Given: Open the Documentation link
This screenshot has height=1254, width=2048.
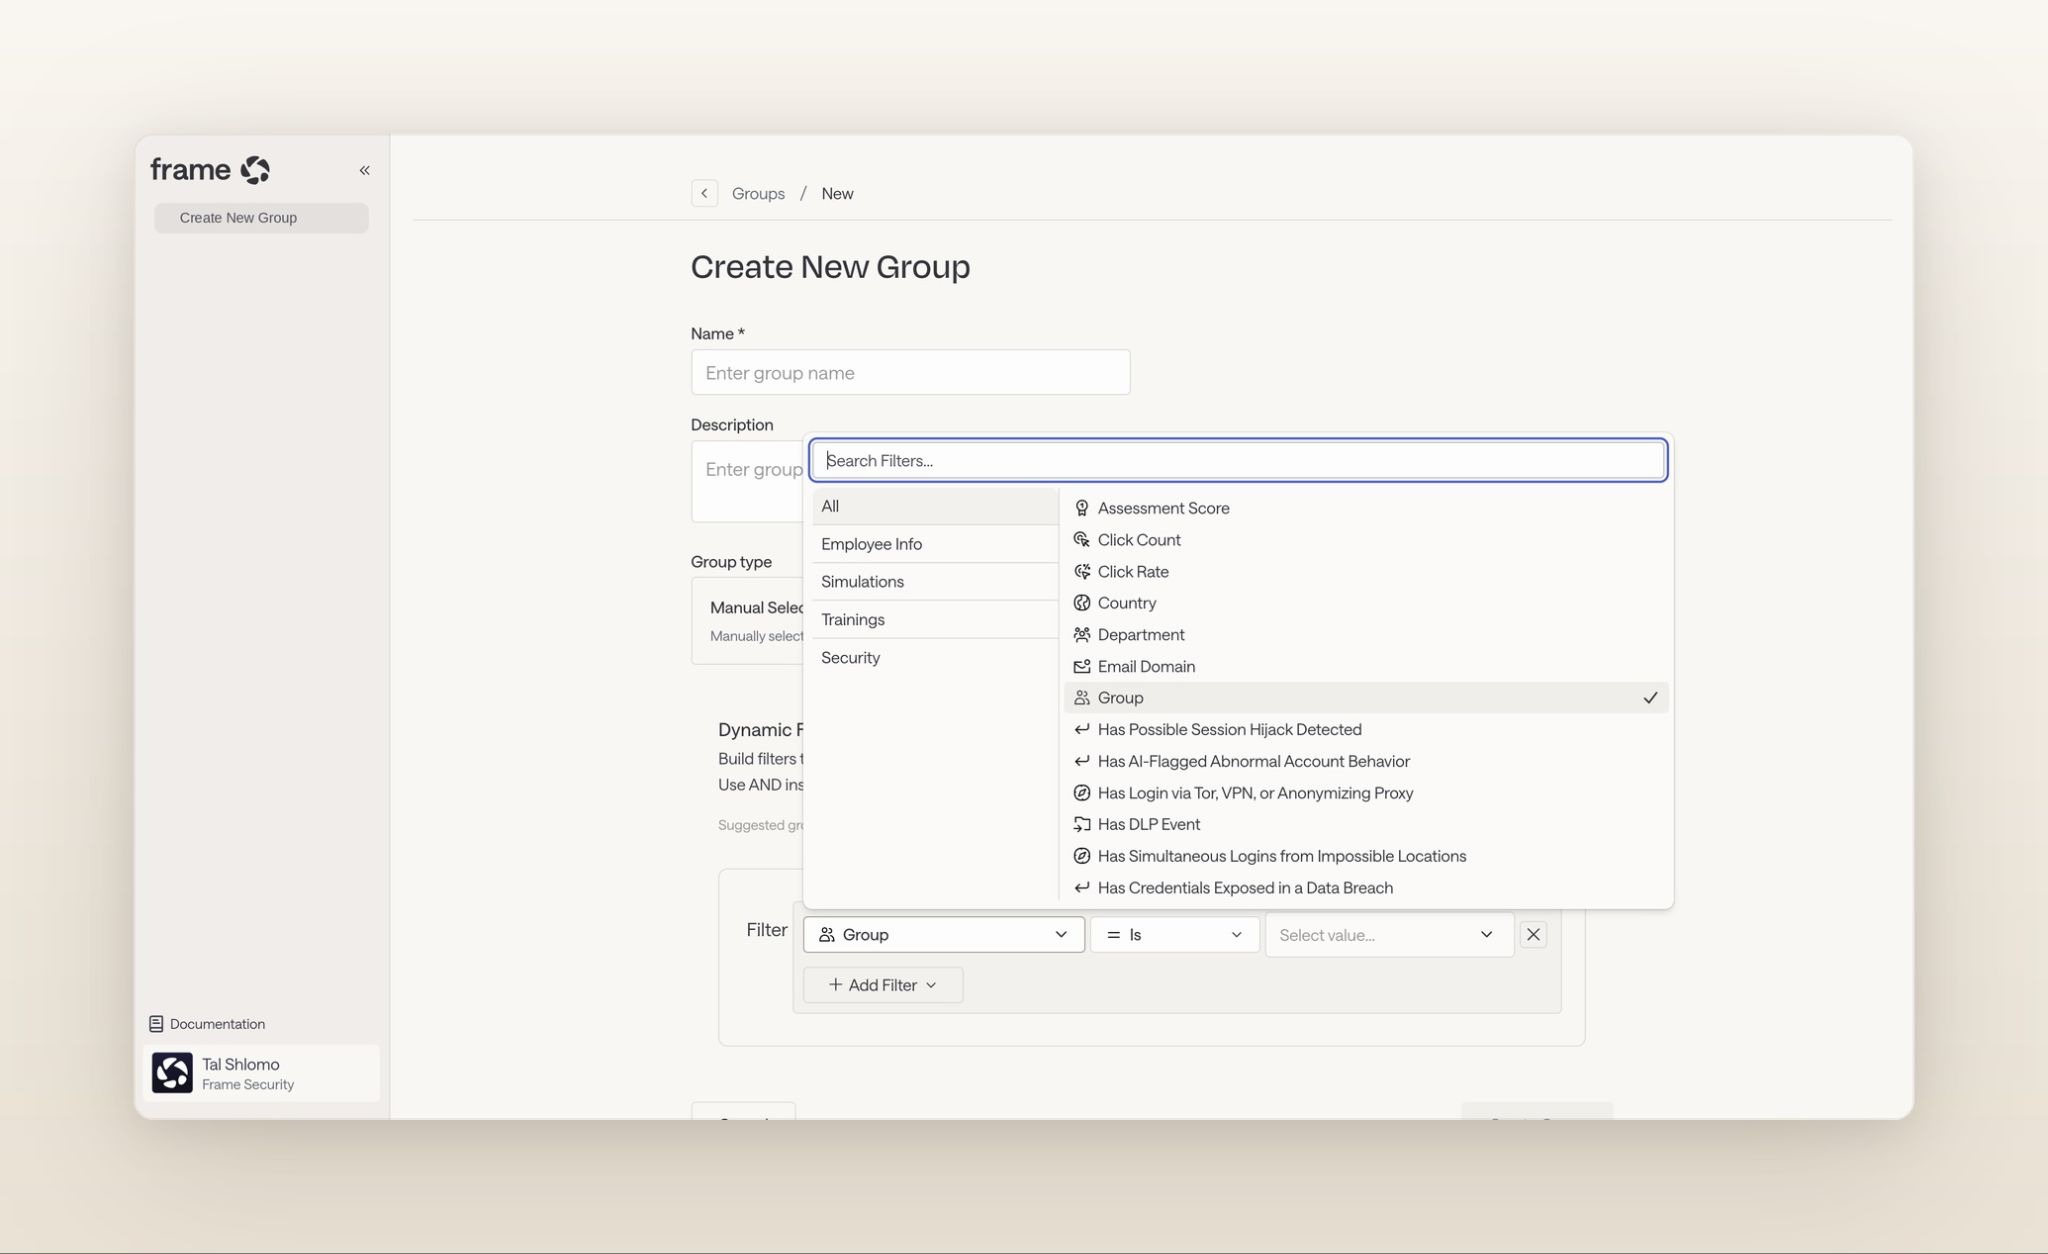Looking at the screenshot, I should 207,1024.
